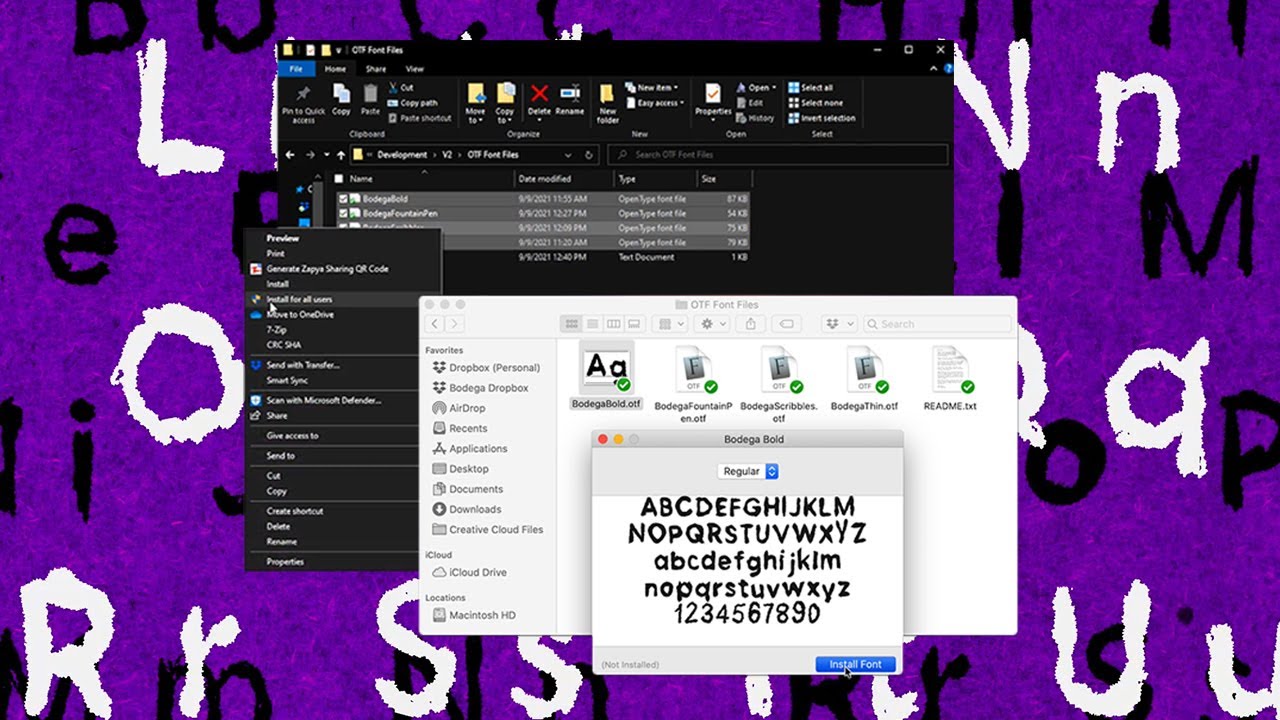Select README.txt file in Finder
The width and height of the screenshot is (1280, 720).
click(x=949, y=379)
